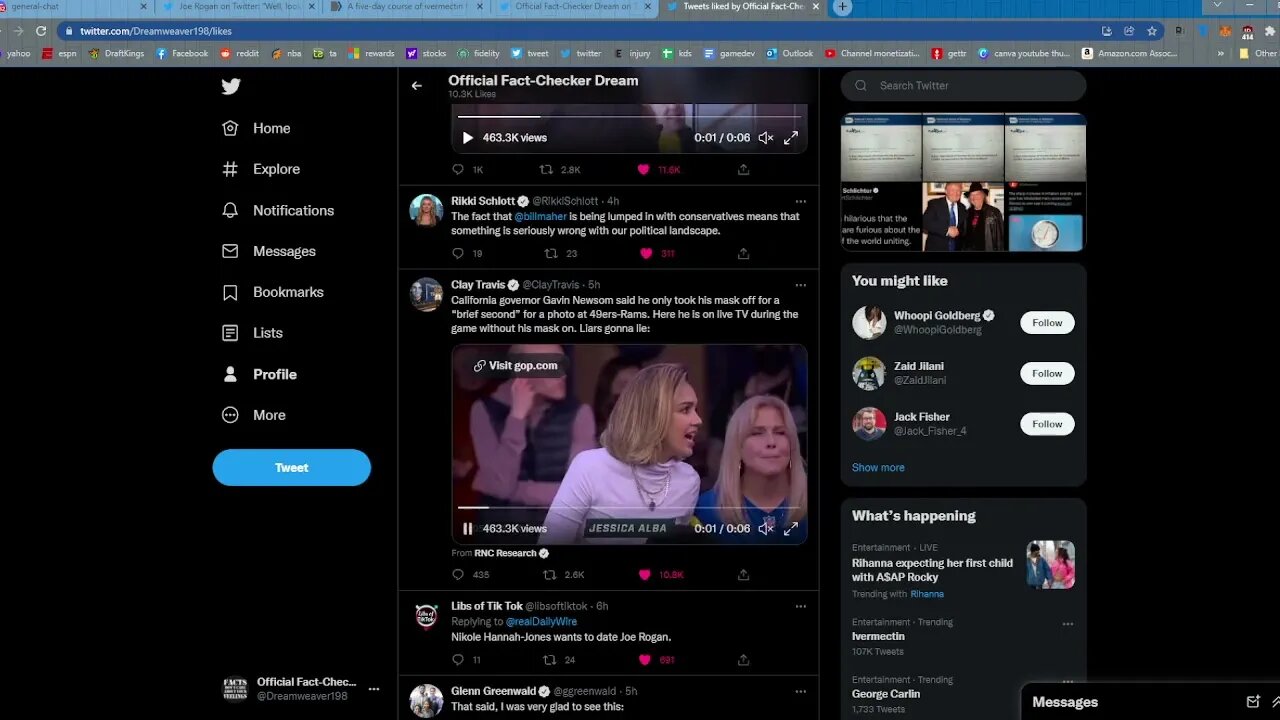Switch to the Joe Rogan on Twitter tab

[238, 7]
